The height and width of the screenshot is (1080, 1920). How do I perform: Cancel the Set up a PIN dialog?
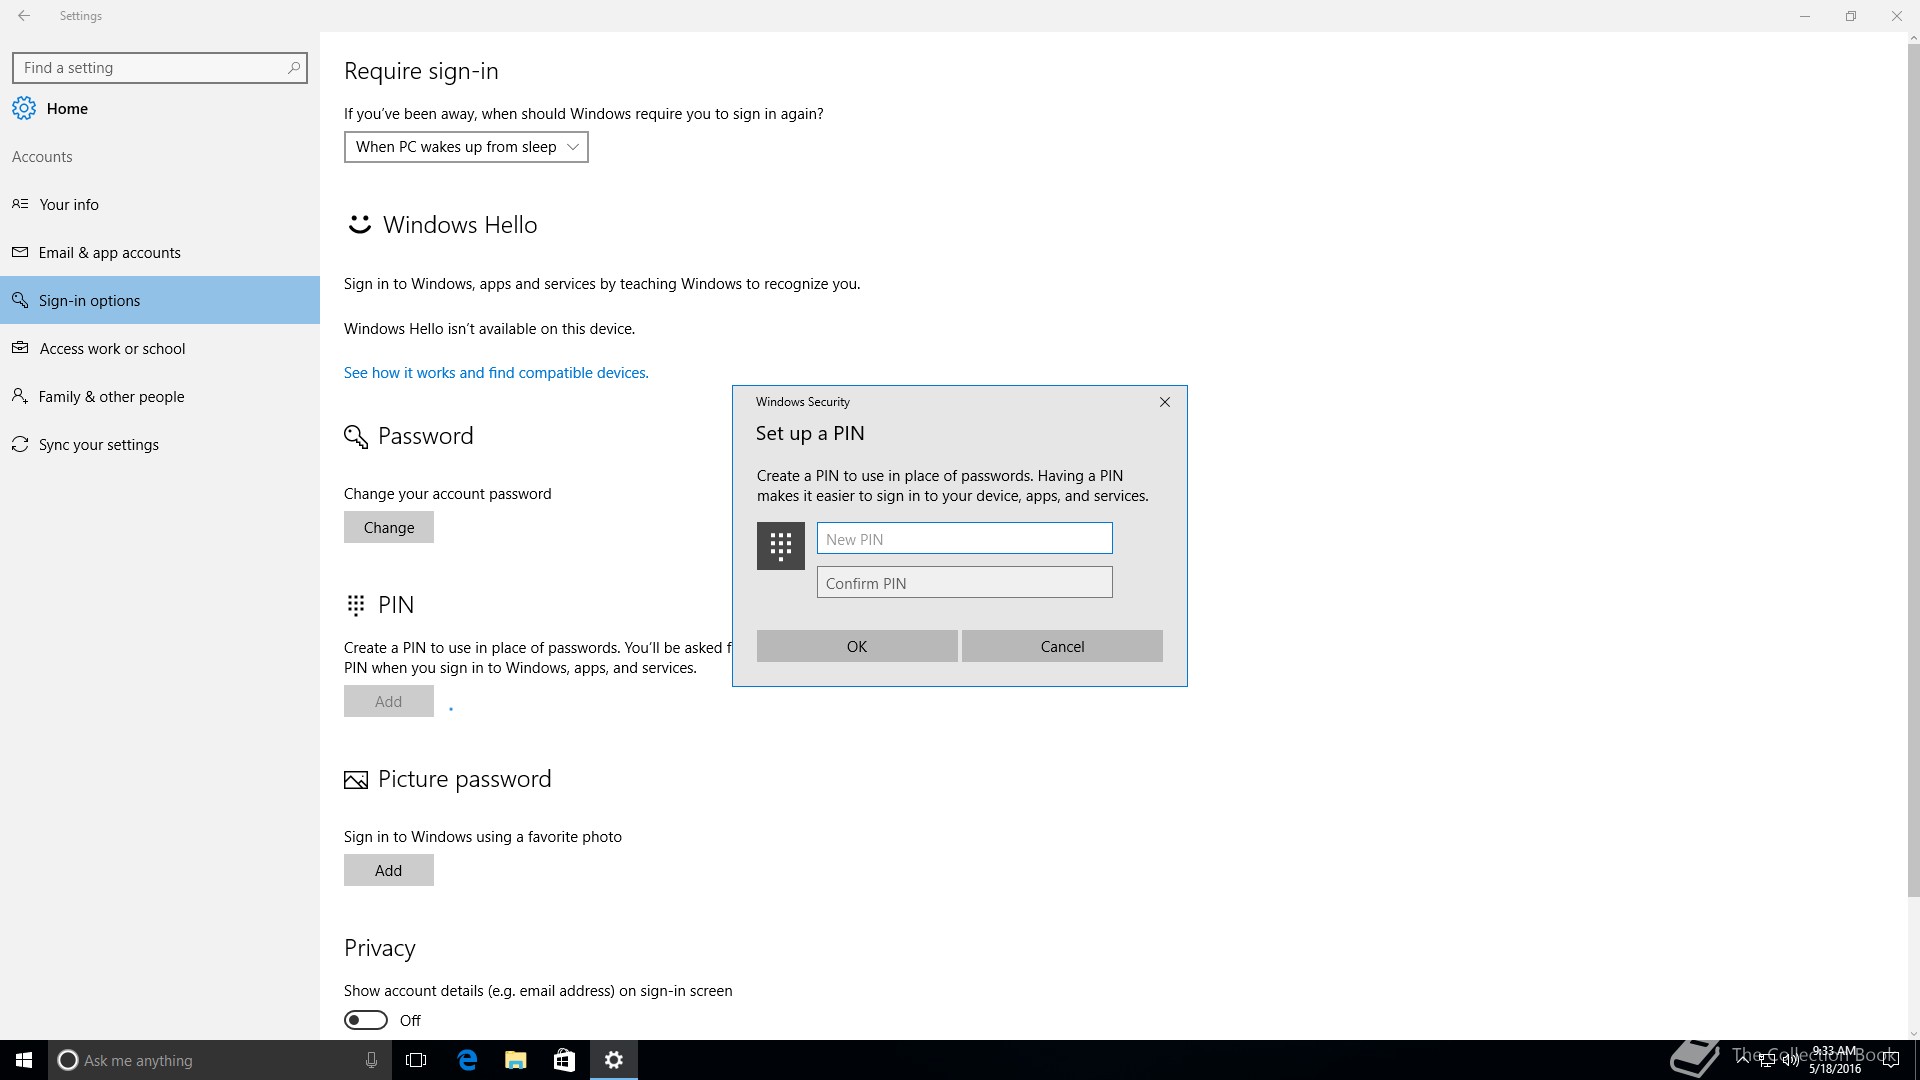tap(1062, 646)
